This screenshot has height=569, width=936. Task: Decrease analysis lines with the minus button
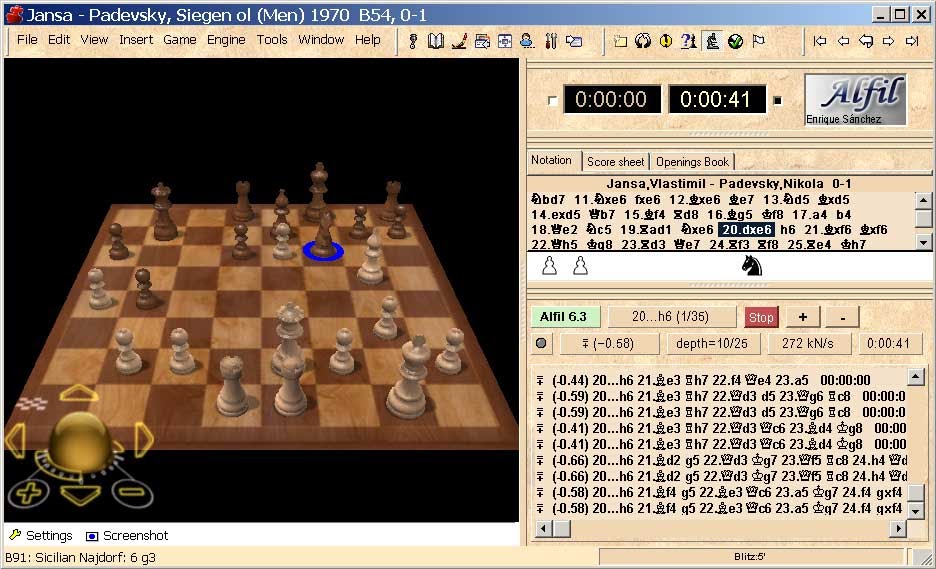[842, 317]
